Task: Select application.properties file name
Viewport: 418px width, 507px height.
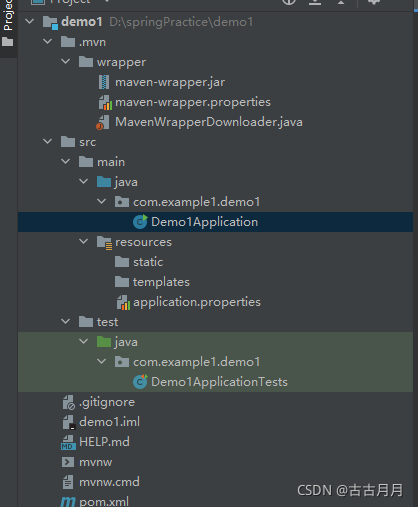Action: point(197,302)
